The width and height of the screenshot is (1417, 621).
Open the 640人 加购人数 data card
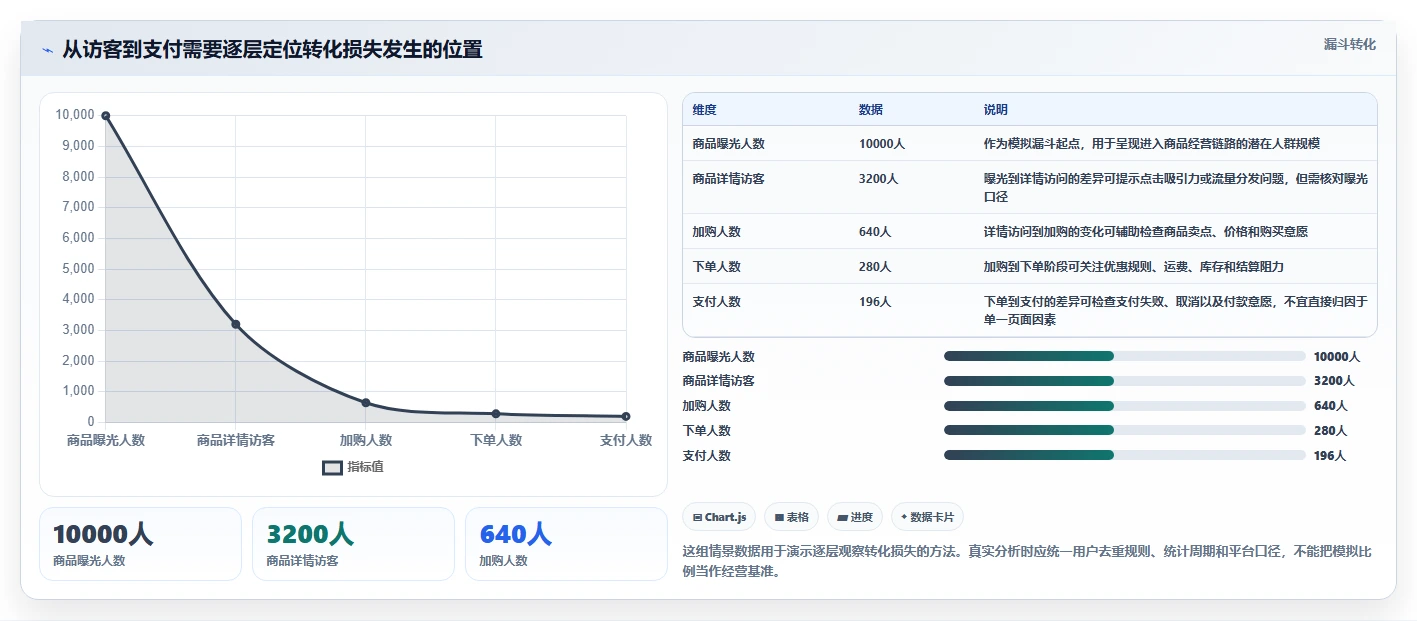[566, 544]
